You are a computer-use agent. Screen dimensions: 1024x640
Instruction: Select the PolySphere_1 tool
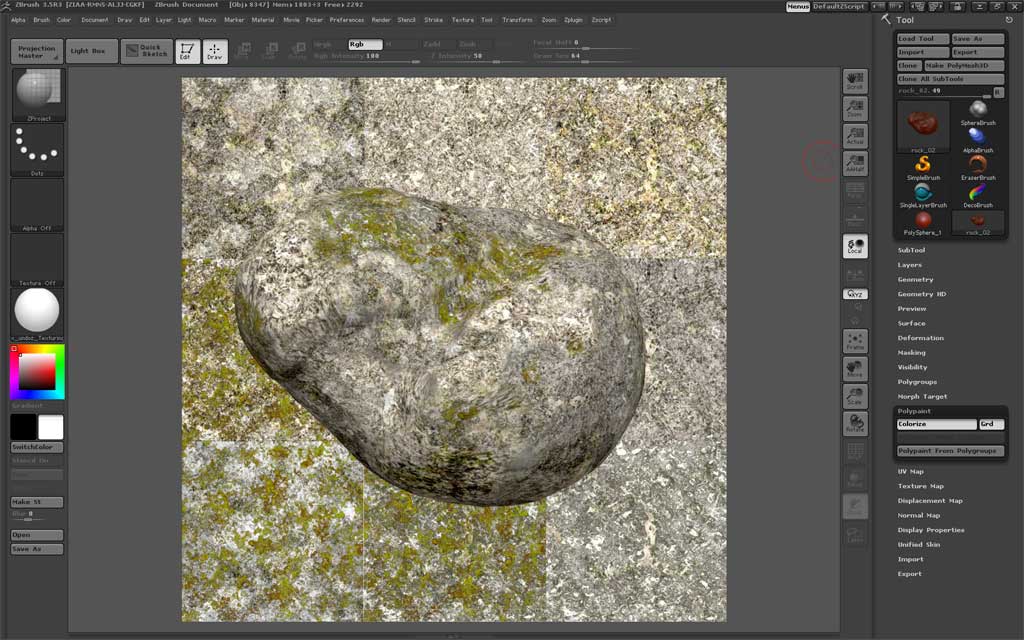point(923,222)
